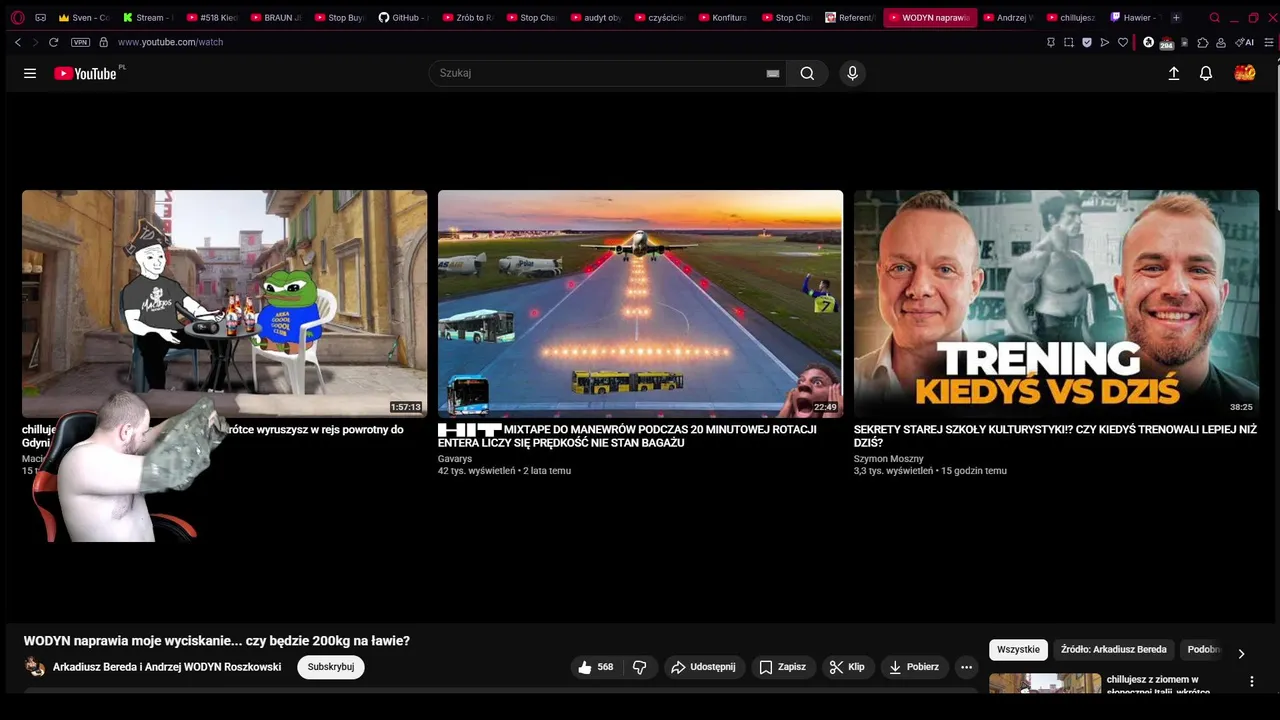Open the notifications bell

click(x=1206, y=73)
